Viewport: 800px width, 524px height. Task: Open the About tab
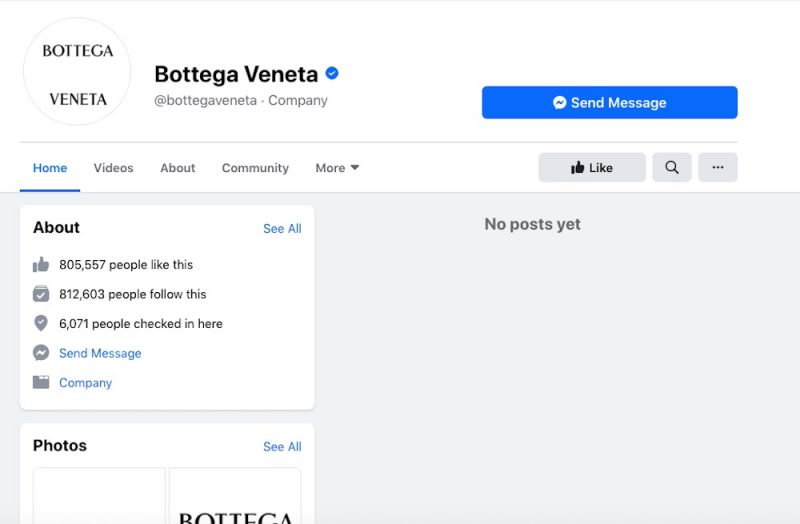[x=178, y=168]
